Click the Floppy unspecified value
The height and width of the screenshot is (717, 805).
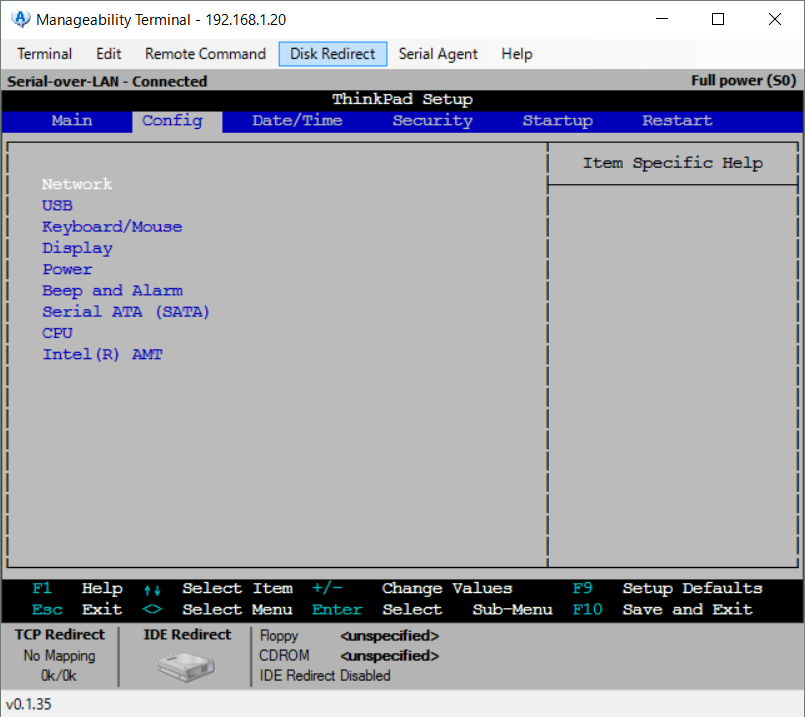[x=389, y=636]
